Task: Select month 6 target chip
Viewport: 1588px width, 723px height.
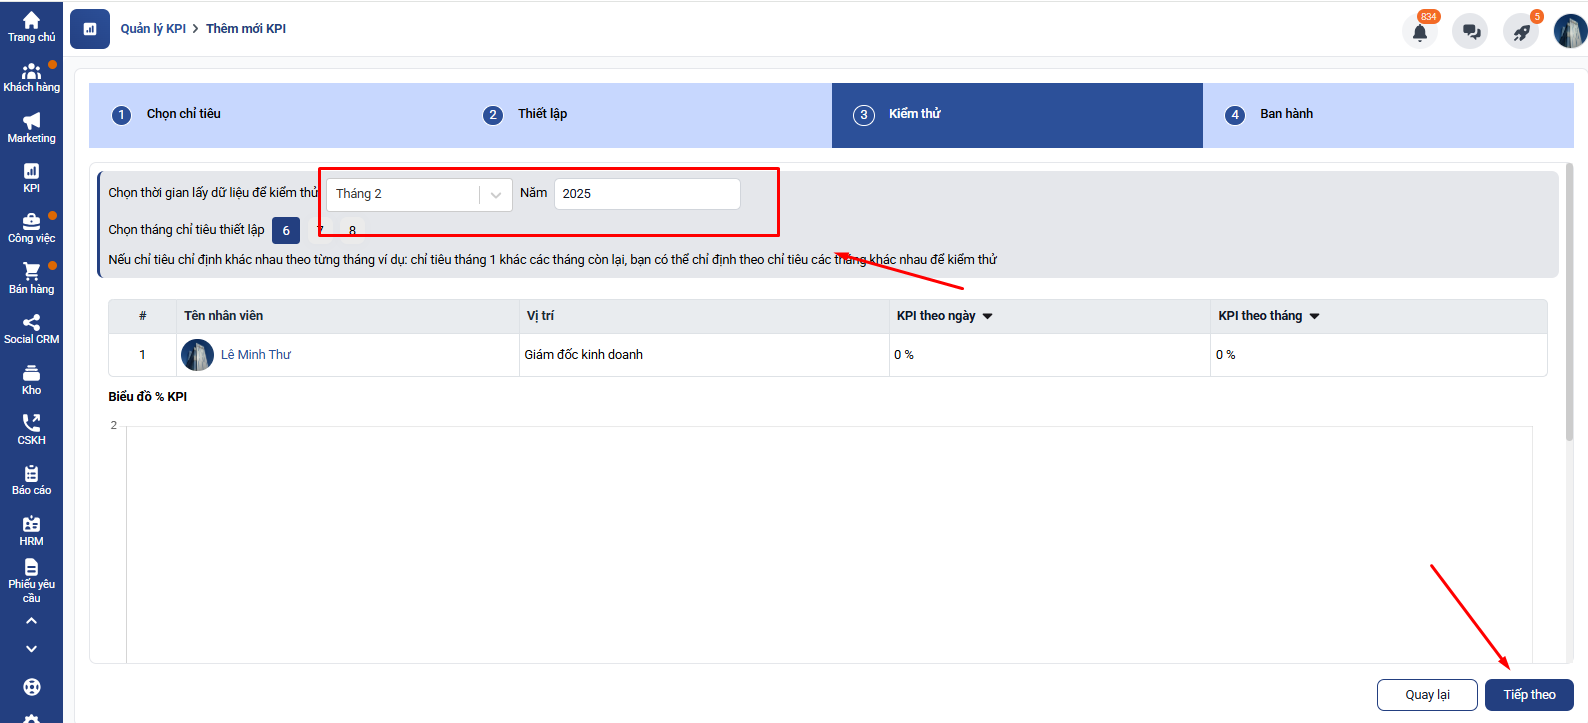Action: [x=286, y=231]
